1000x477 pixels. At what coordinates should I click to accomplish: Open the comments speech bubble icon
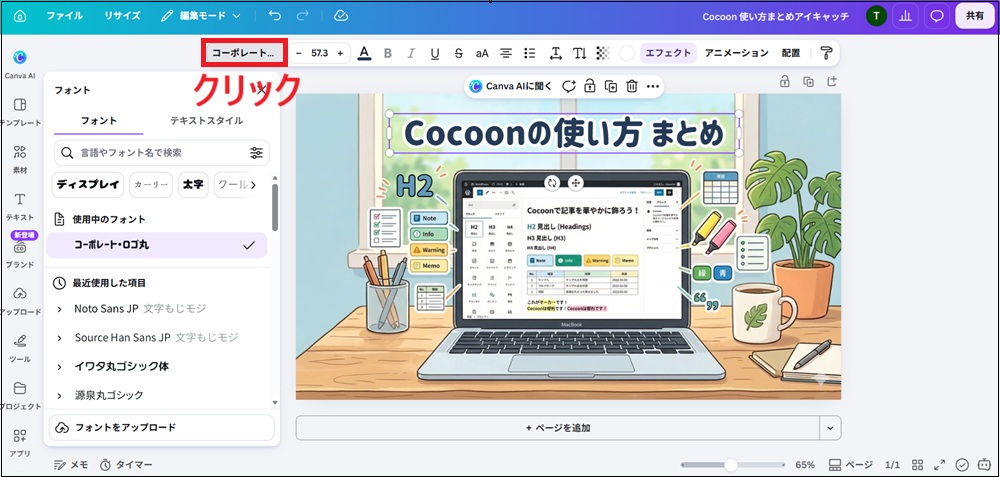pyautogui.click(x=936, y=17)
